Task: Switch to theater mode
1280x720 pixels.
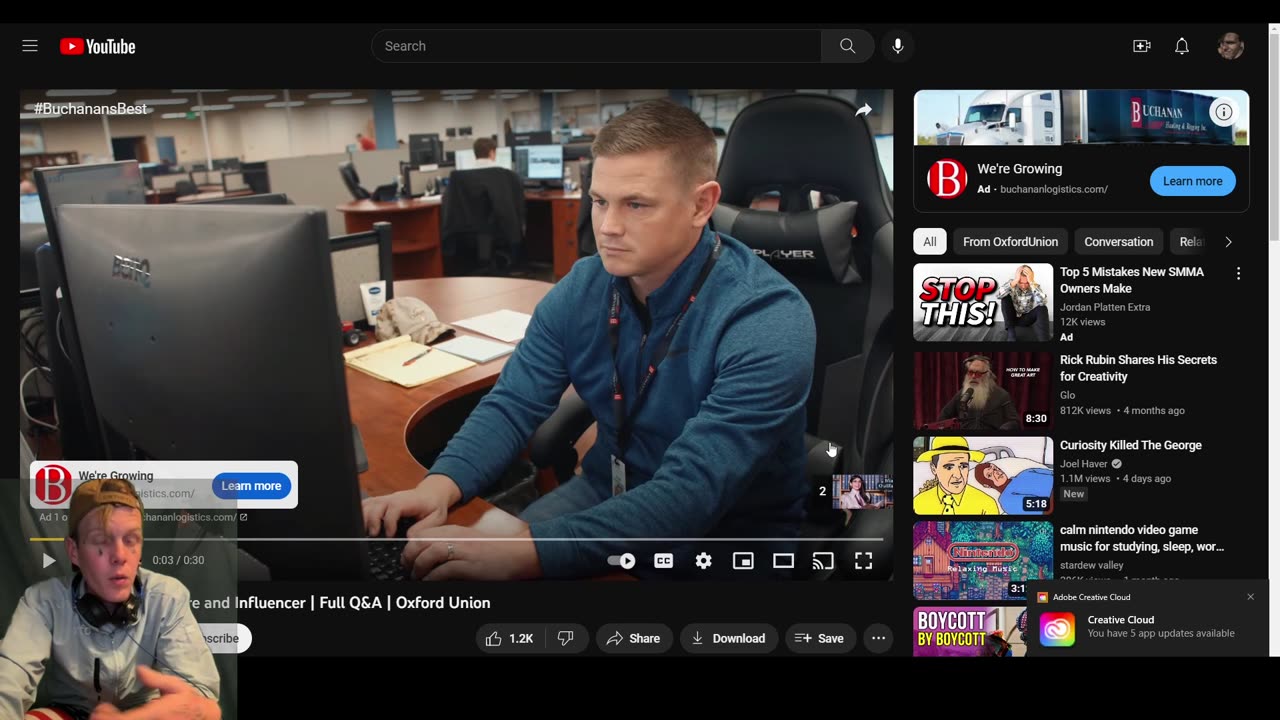Action: tap(783, 561)
